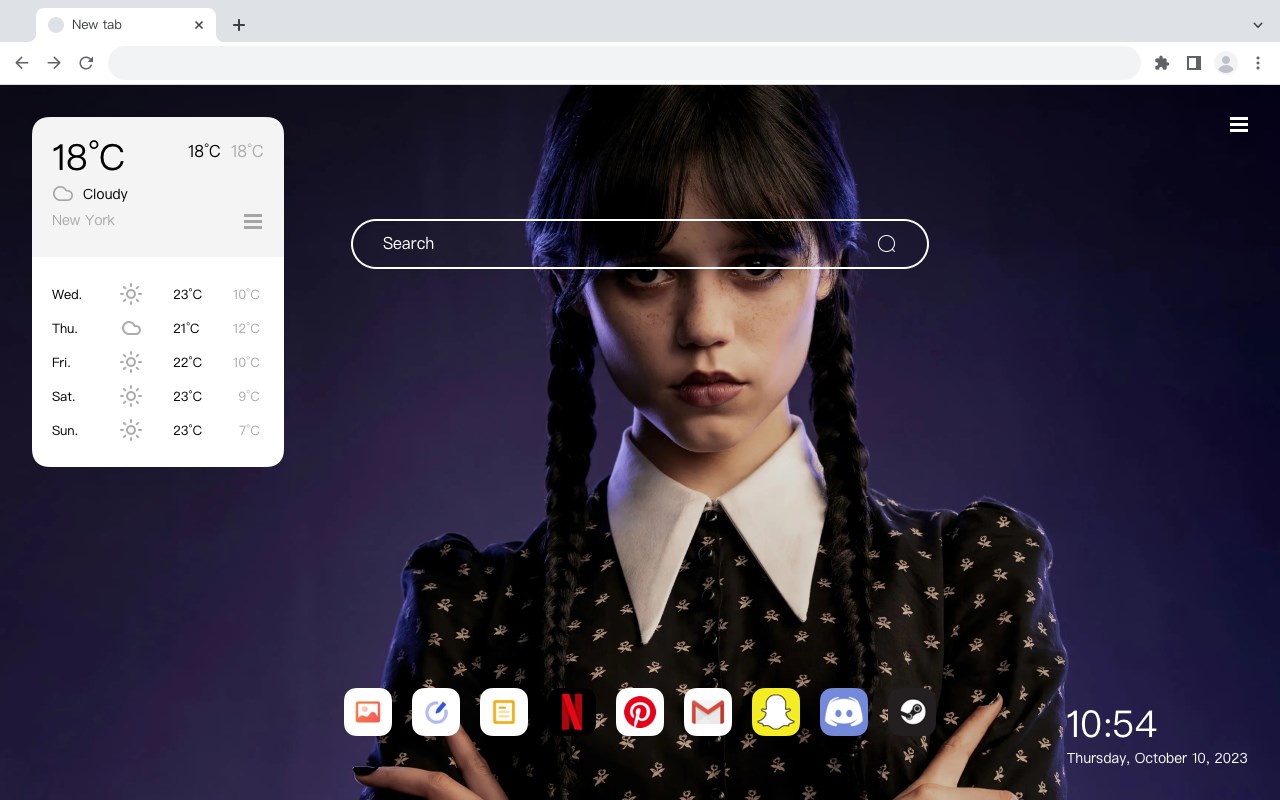The height and width of the screenshot is (800, 1280).
Task: Reload the page
Action: (86, 63)
